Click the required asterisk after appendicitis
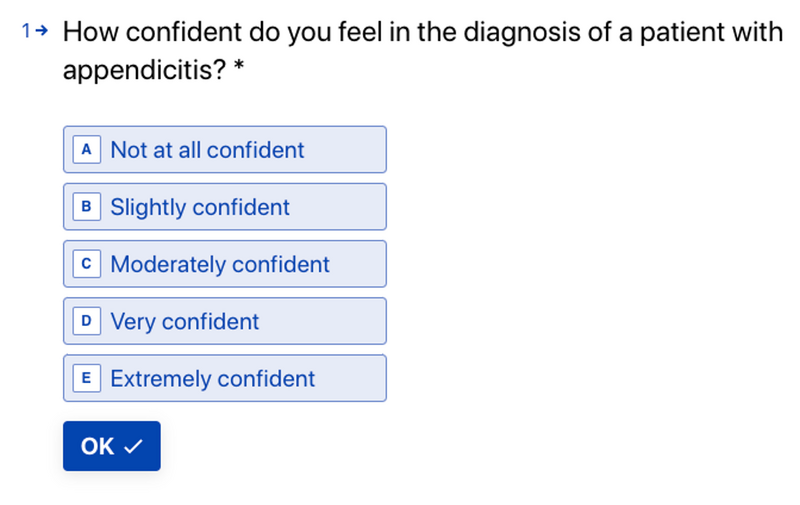 (239, 67)
